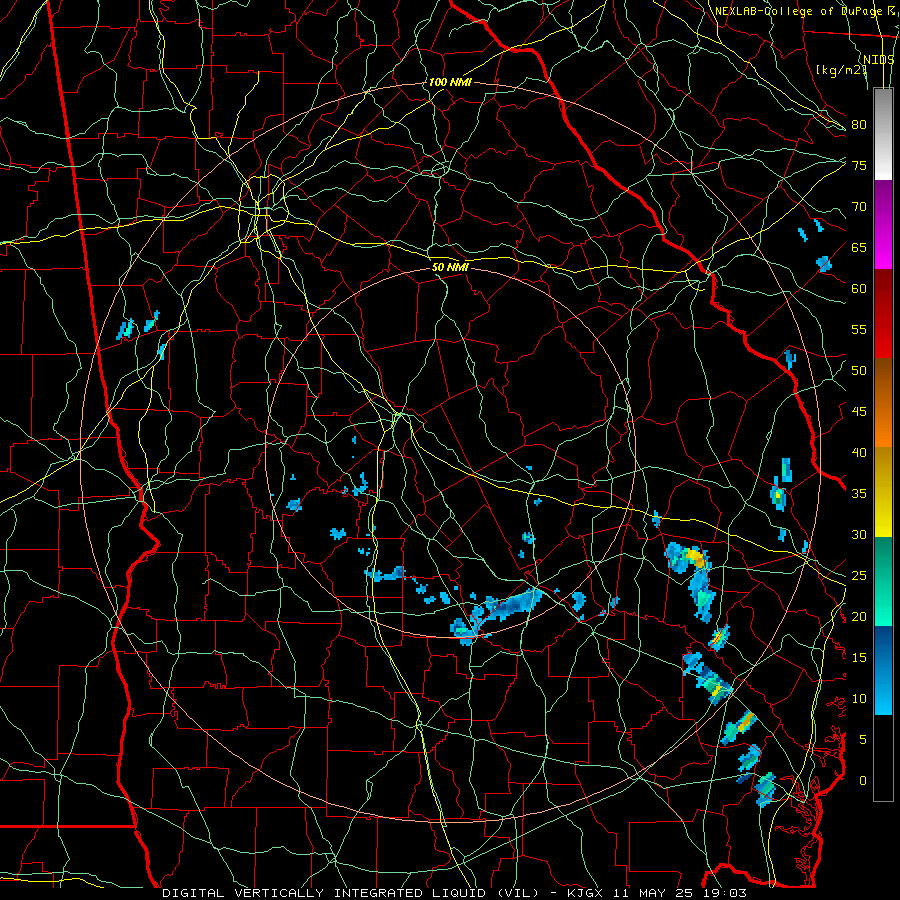Select the 10 value on the VIL scale
The image size is (900, 900).
859,699
